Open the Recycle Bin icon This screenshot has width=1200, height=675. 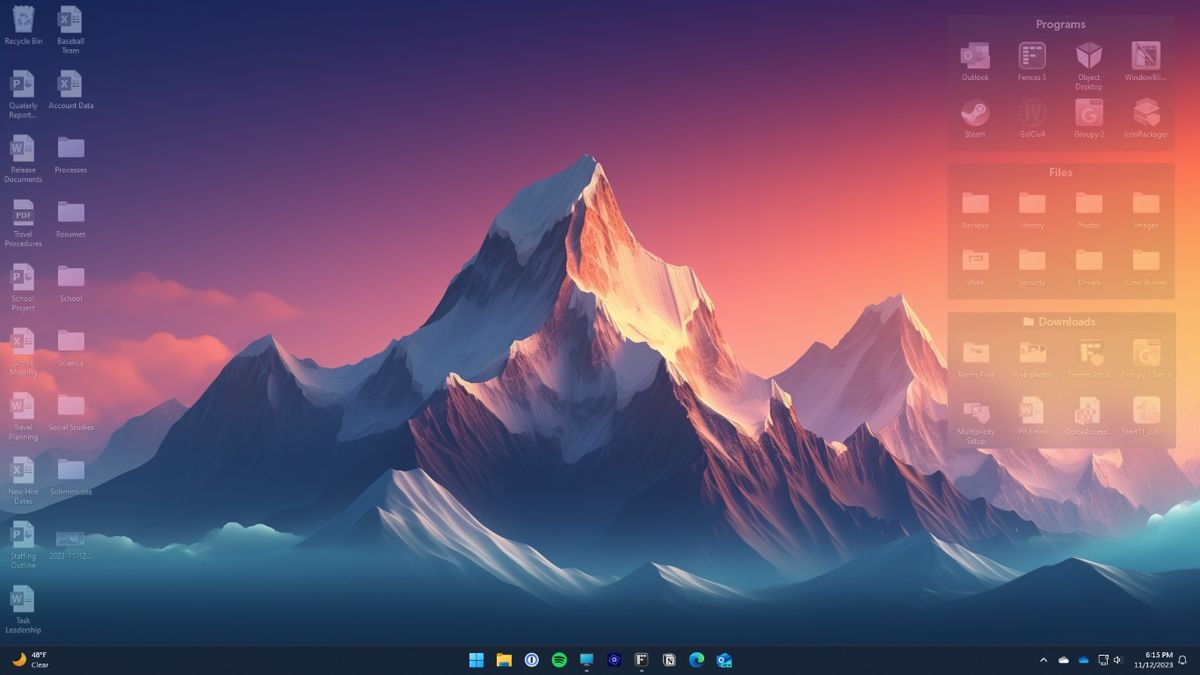(23, 26)
